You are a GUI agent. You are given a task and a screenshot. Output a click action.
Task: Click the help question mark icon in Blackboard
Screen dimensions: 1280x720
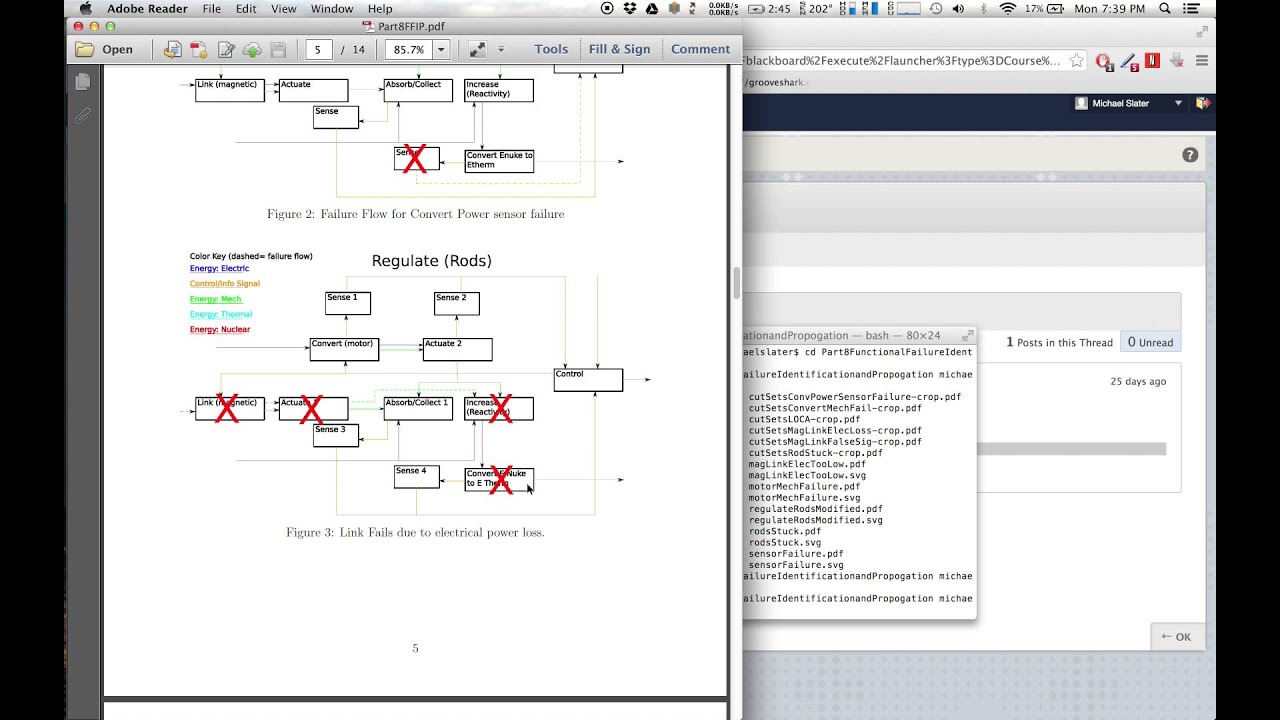pyautogui.click(x=1190, y=155)
